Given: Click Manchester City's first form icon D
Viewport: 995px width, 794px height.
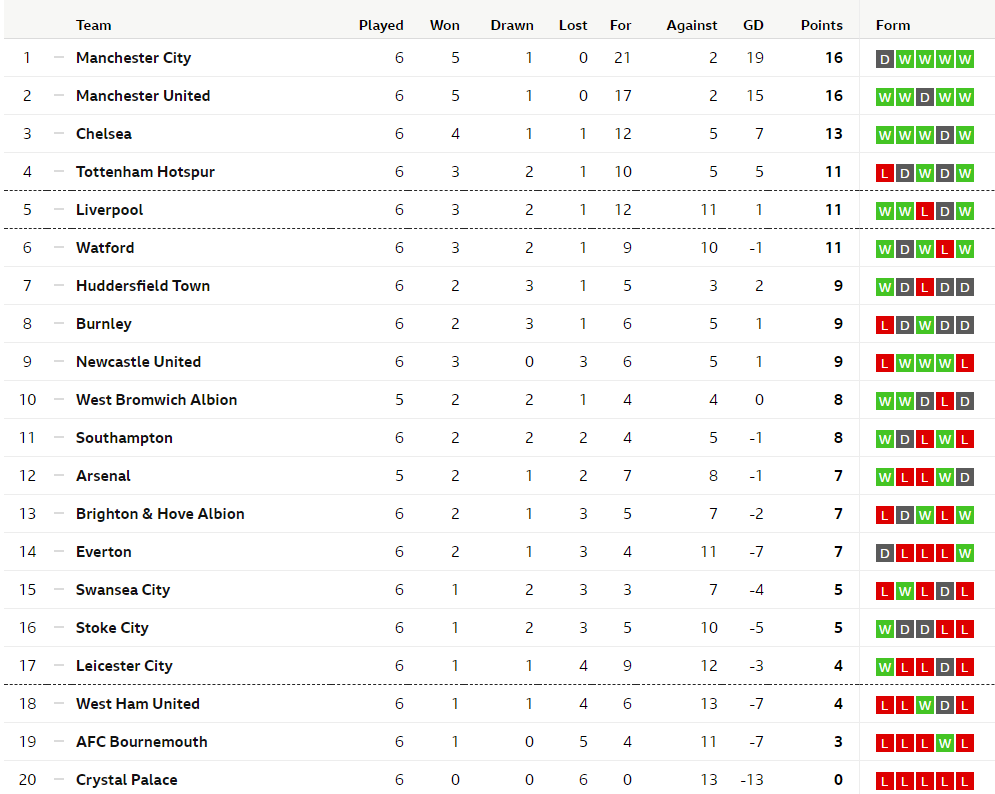Looking at the screenshot, I should click(x=885, y=59).
